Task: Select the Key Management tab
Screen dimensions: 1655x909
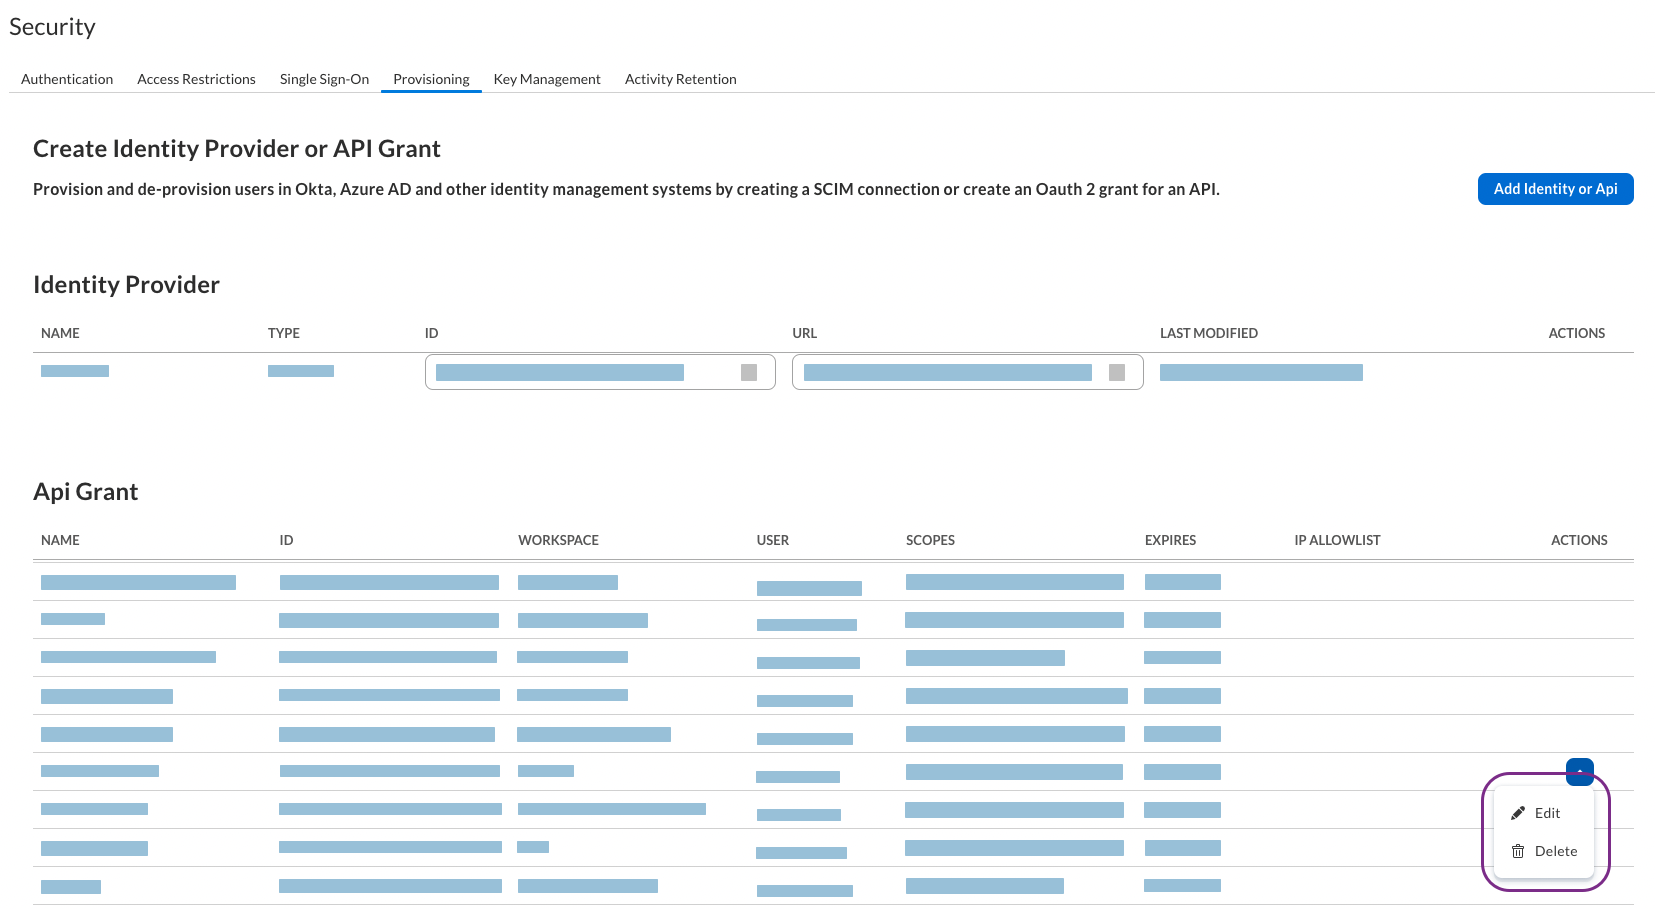Action: pos(547,79)
